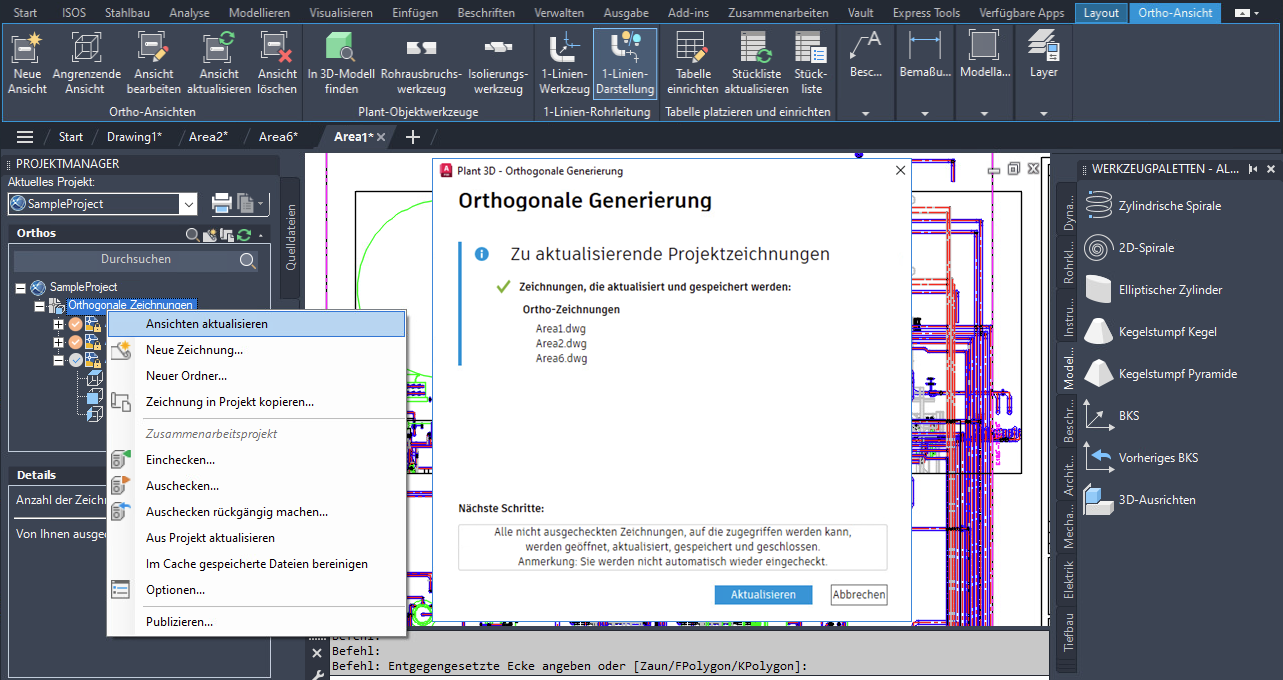
Task: Click the green refresh icon in Orthos header
Action: point(243,234)
